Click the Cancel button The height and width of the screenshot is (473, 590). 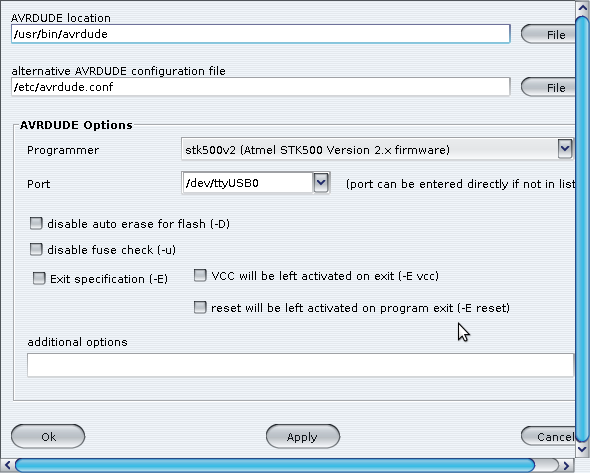(x=548, y=436)
